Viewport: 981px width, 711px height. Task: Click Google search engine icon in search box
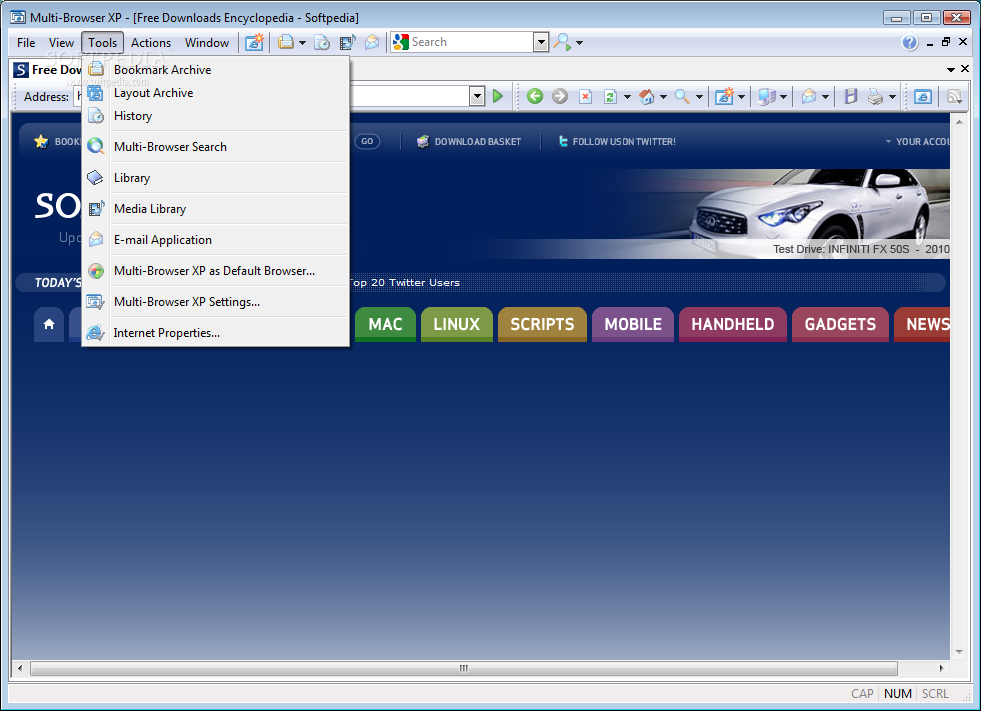[x=400, y=42]
